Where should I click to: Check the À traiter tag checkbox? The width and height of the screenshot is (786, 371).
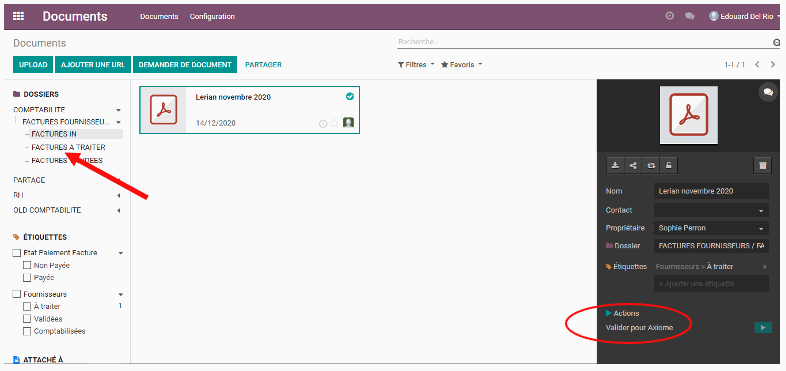tap(28, 306)
